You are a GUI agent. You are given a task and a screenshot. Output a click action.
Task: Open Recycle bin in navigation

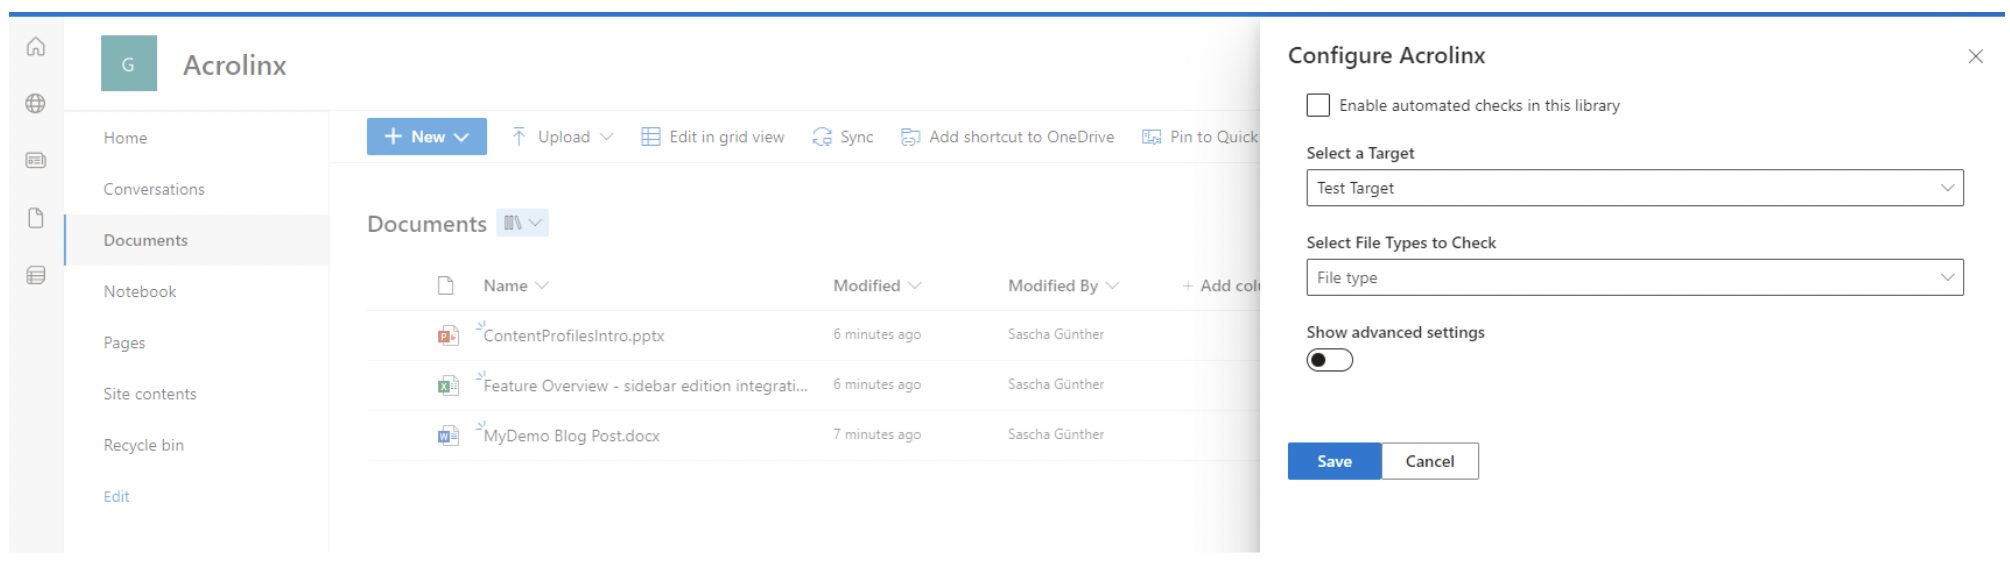click(144, 445)
